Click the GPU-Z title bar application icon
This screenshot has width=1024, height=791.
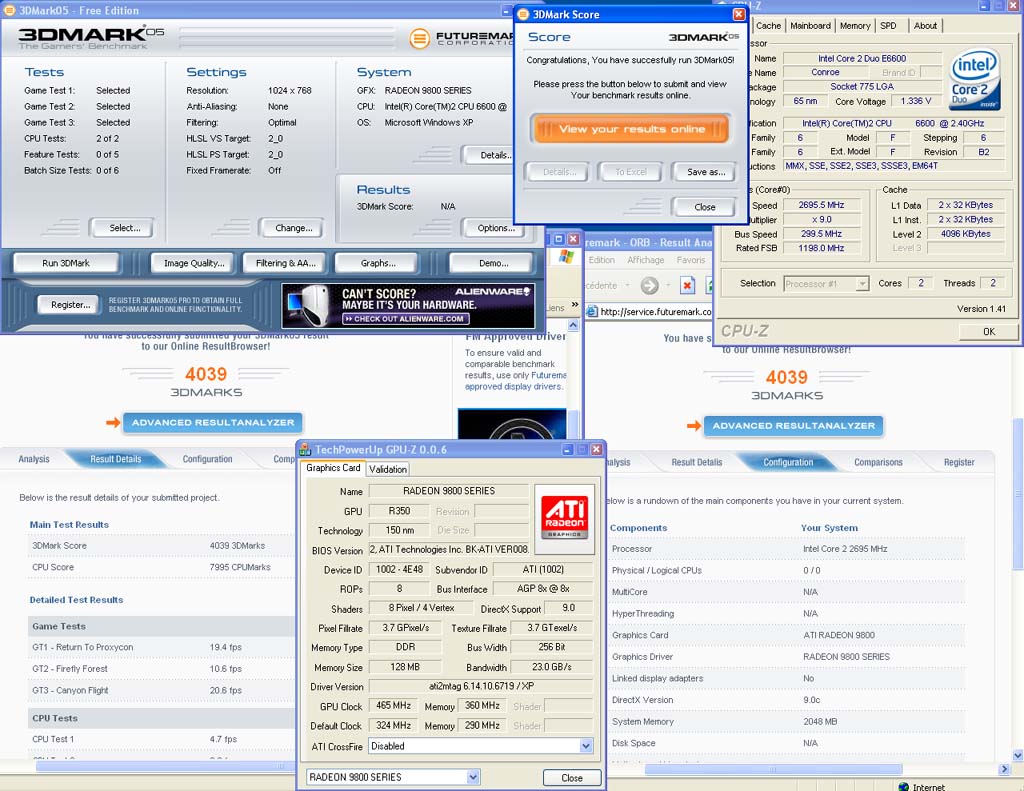pos(305,449)
